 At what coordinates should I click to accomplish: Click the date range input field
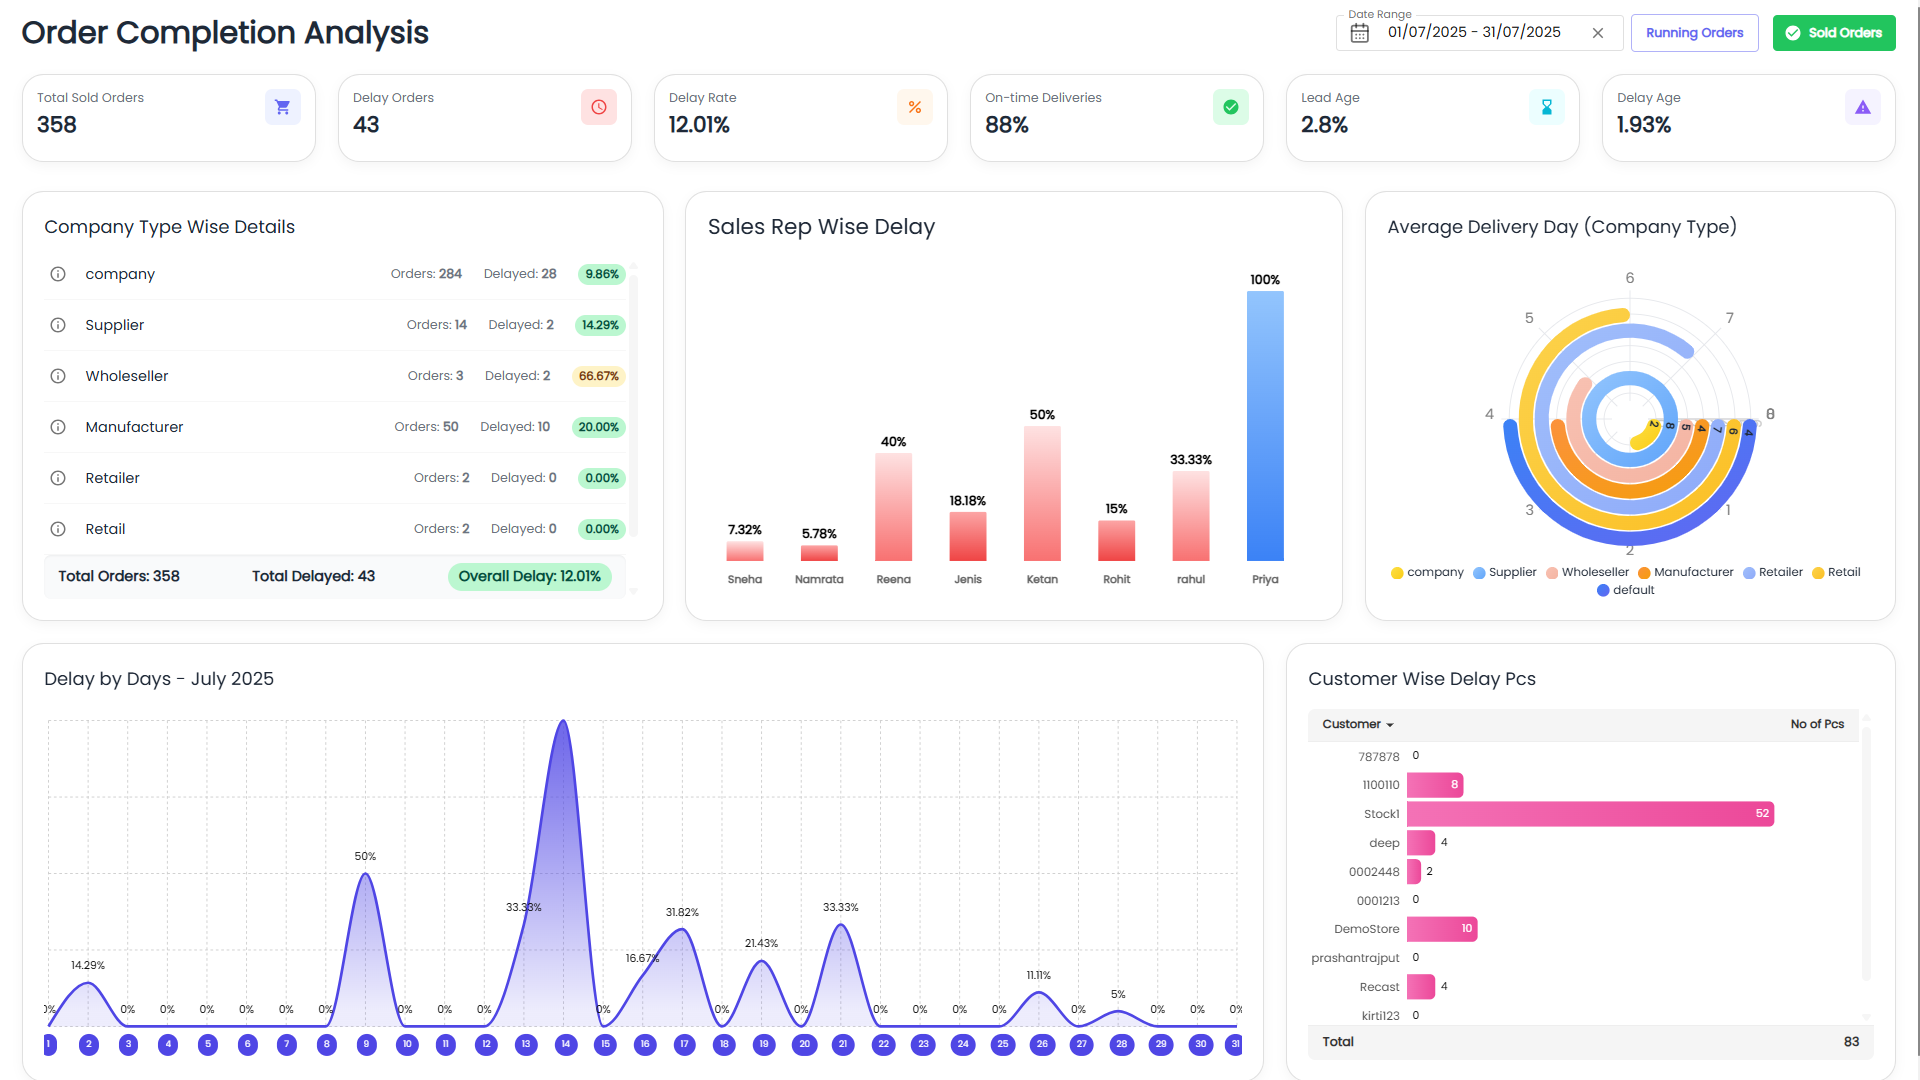point(1473,33)
